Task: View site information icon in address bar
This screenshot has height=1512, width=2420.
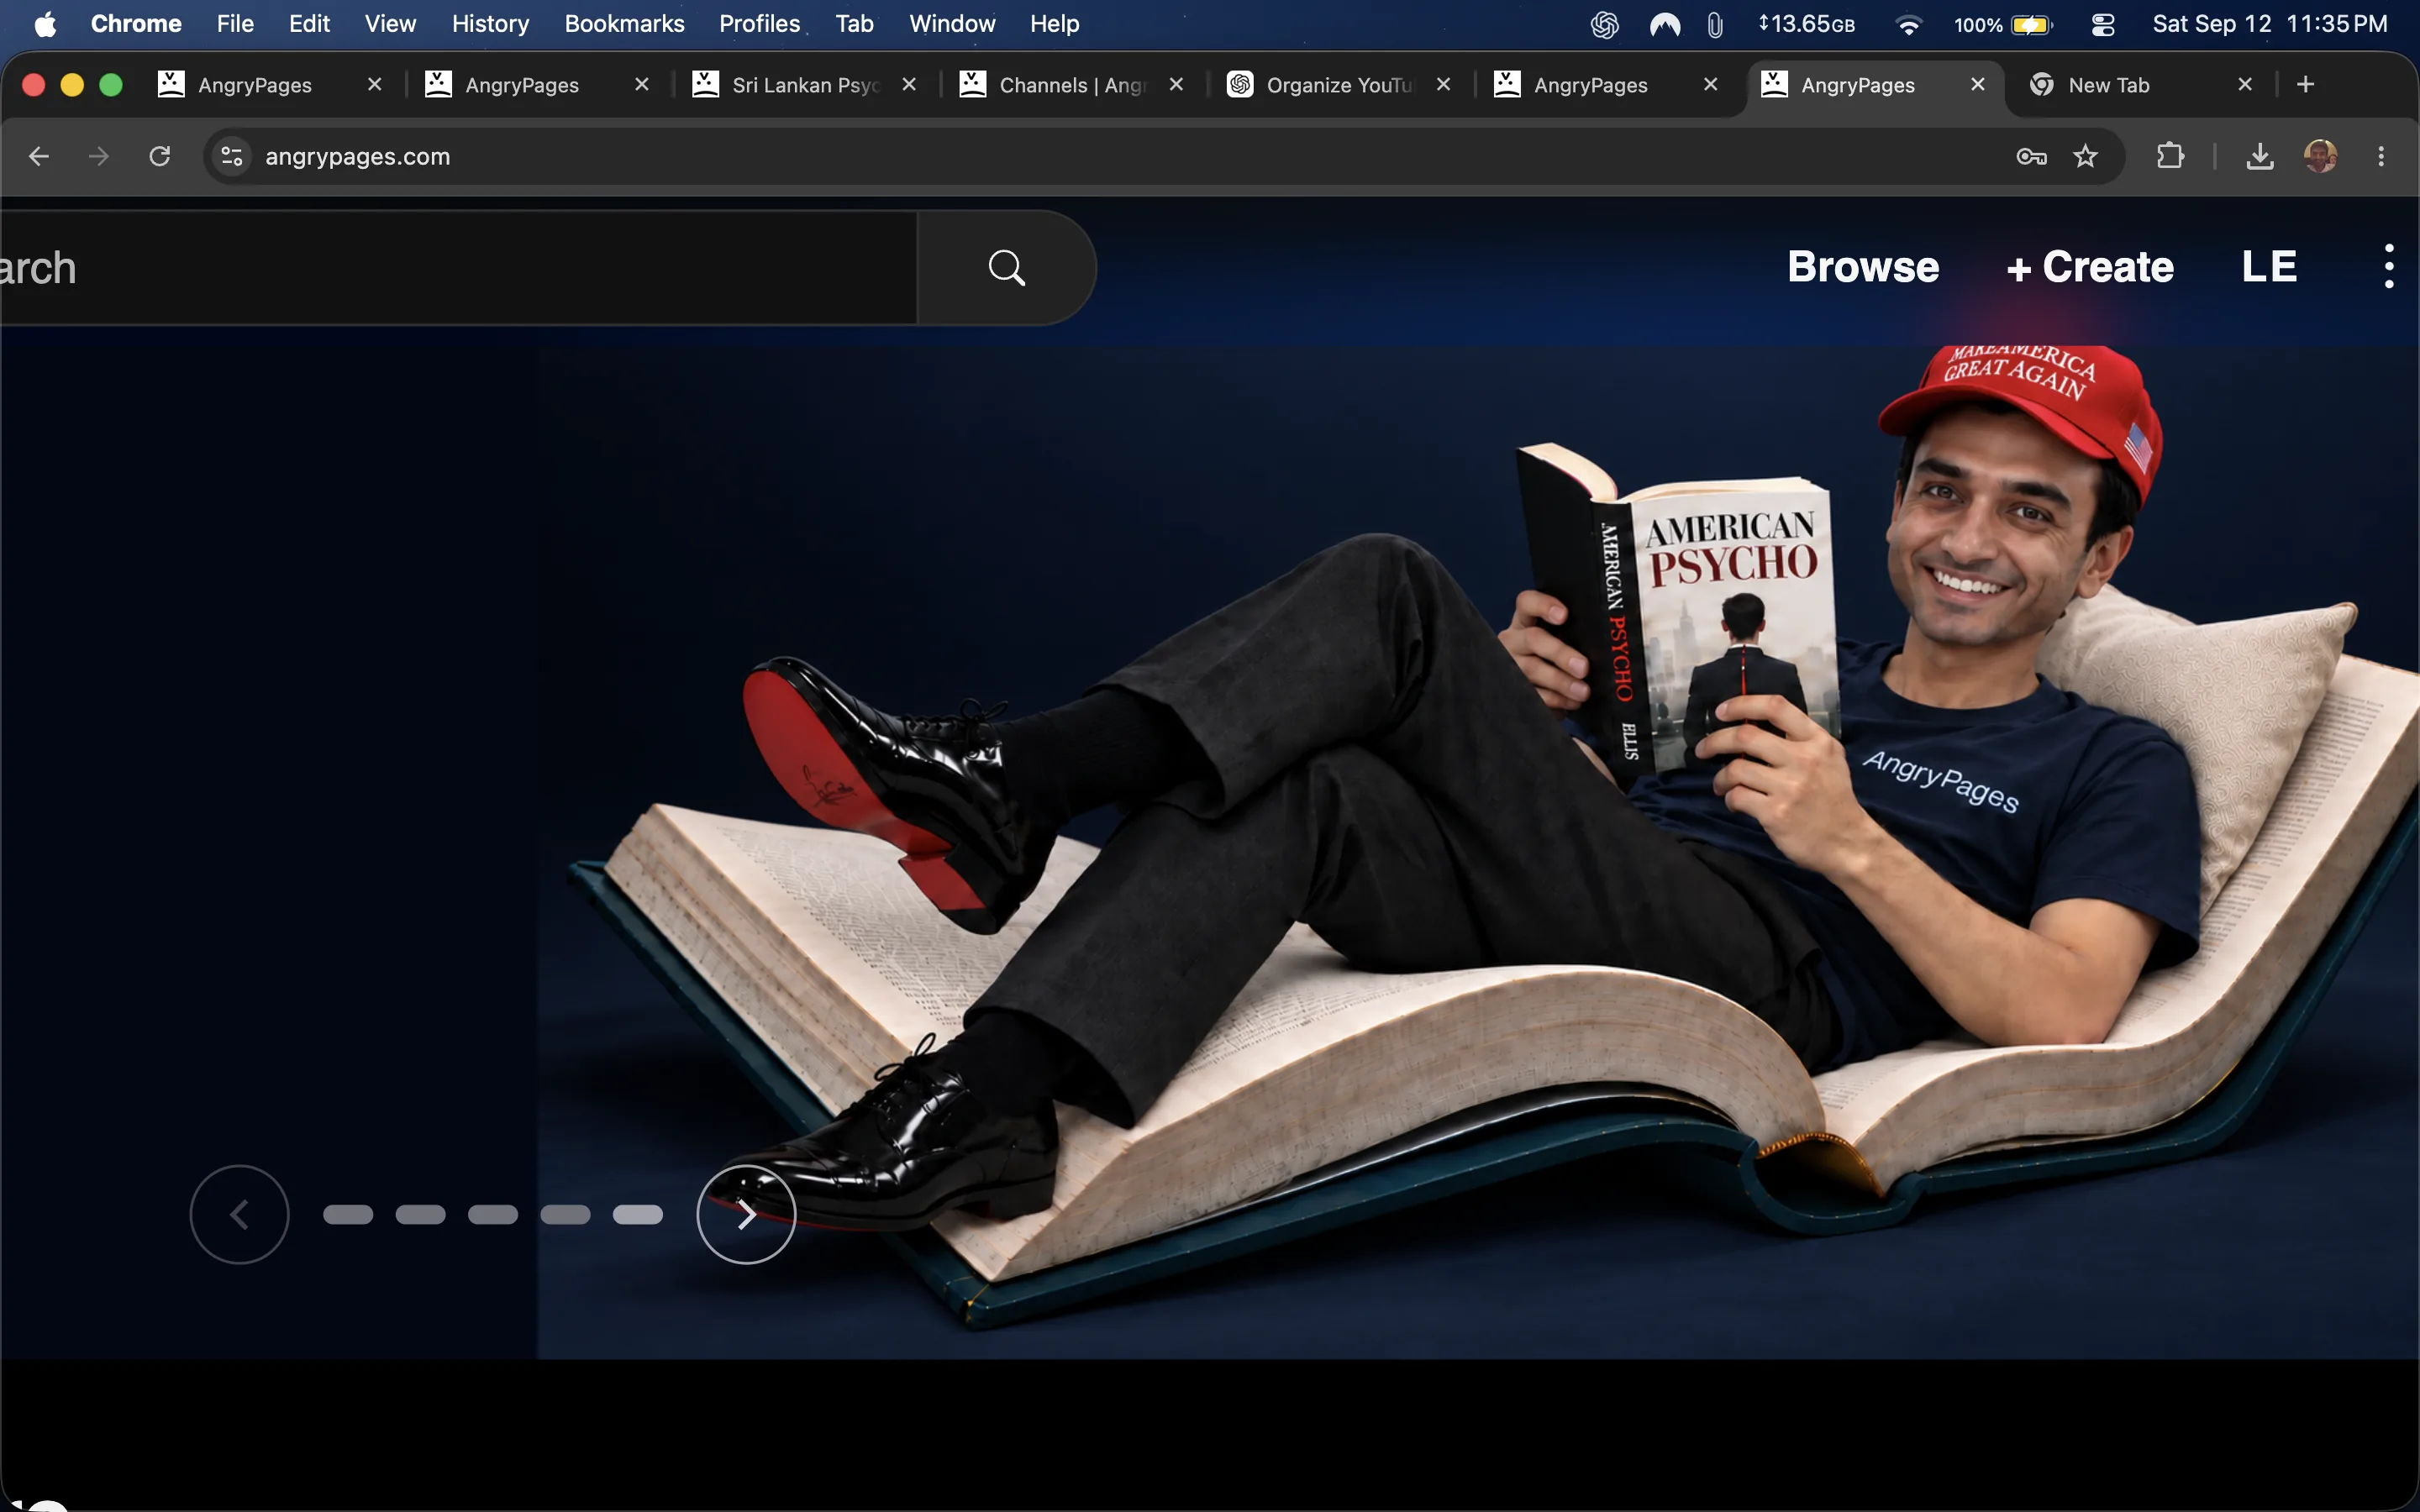Action: [x=232, y=156]
